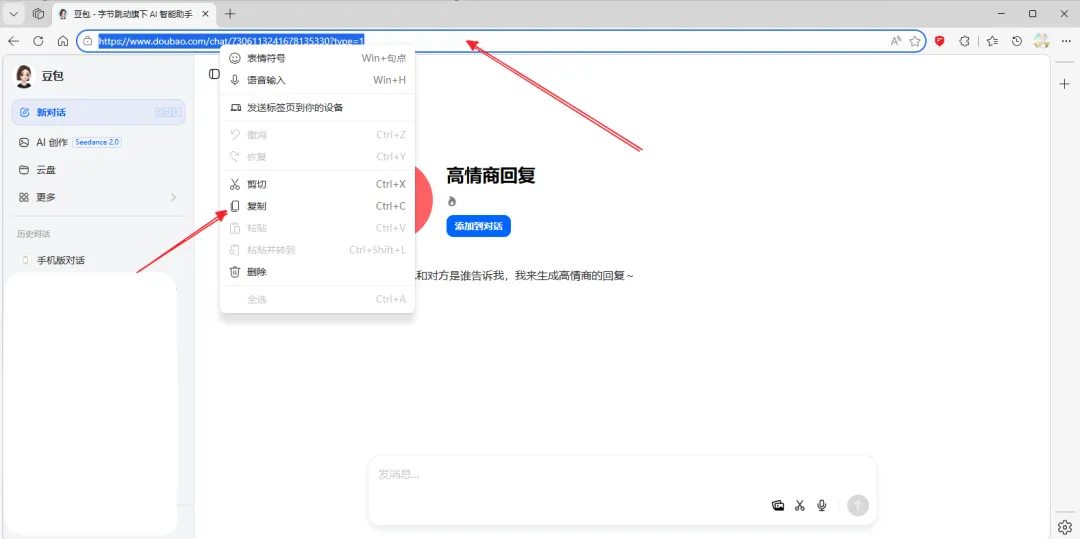Open the browser home page icon

pyautogui.click(x=63, y=41)
